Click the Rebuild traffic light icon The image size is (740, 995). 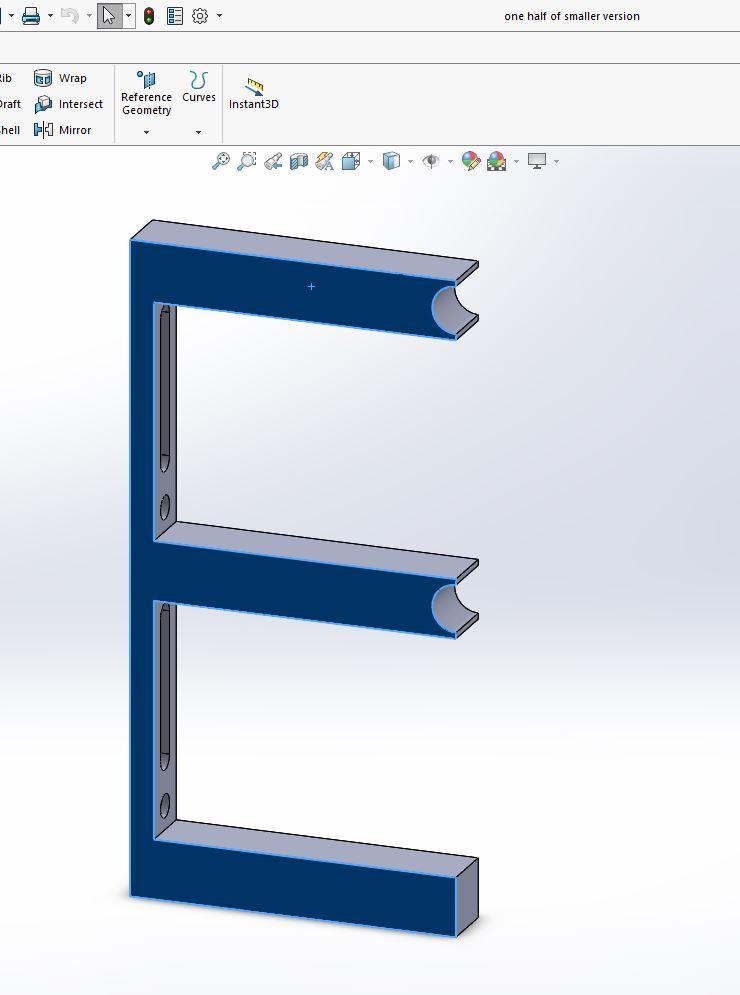point(149,16)
